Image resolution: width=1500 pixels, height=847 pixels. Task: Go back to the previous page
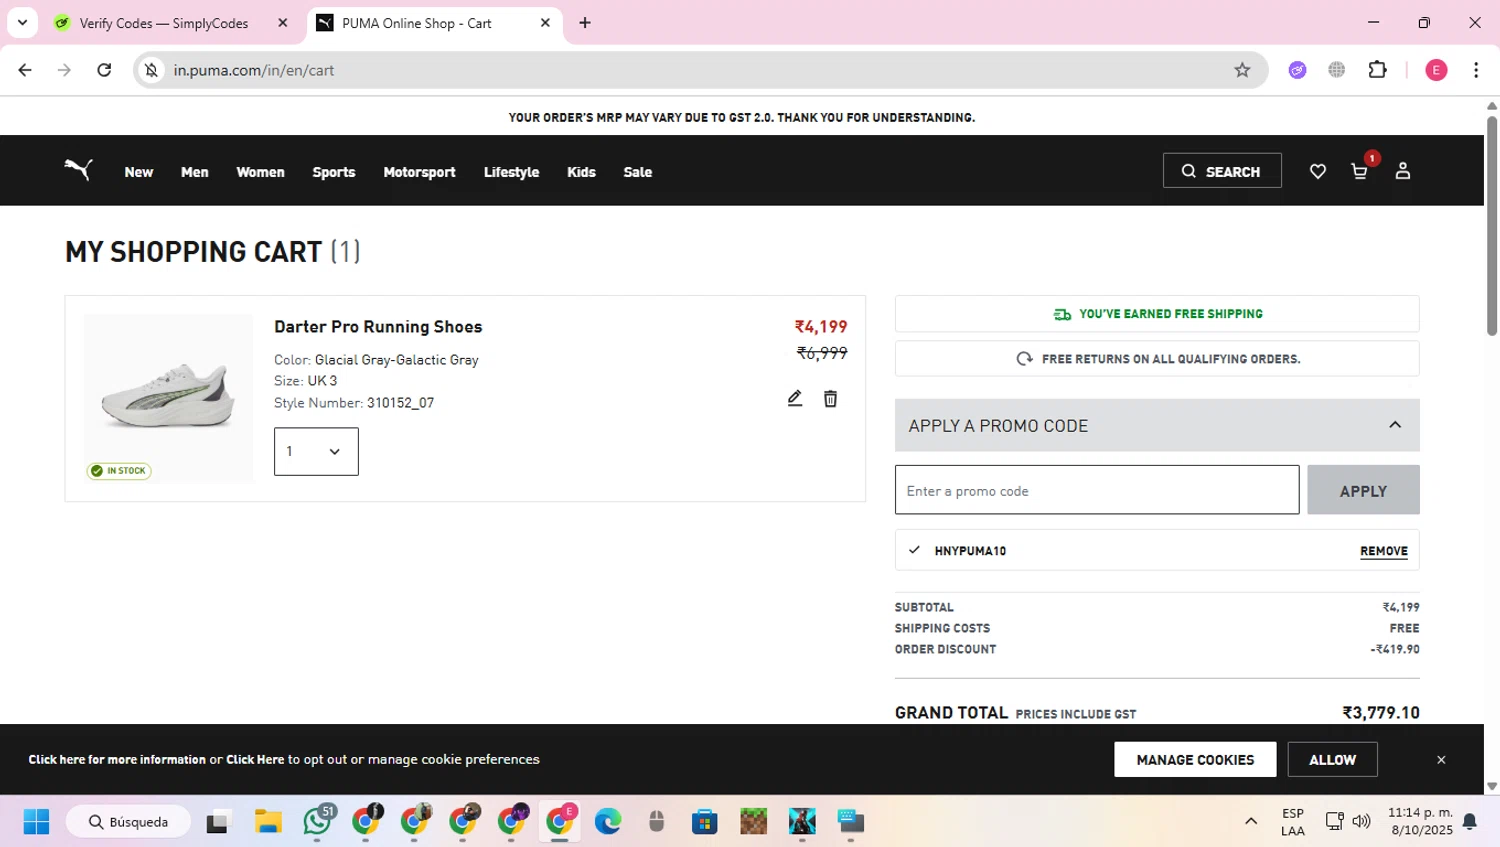tap(25, 70)
